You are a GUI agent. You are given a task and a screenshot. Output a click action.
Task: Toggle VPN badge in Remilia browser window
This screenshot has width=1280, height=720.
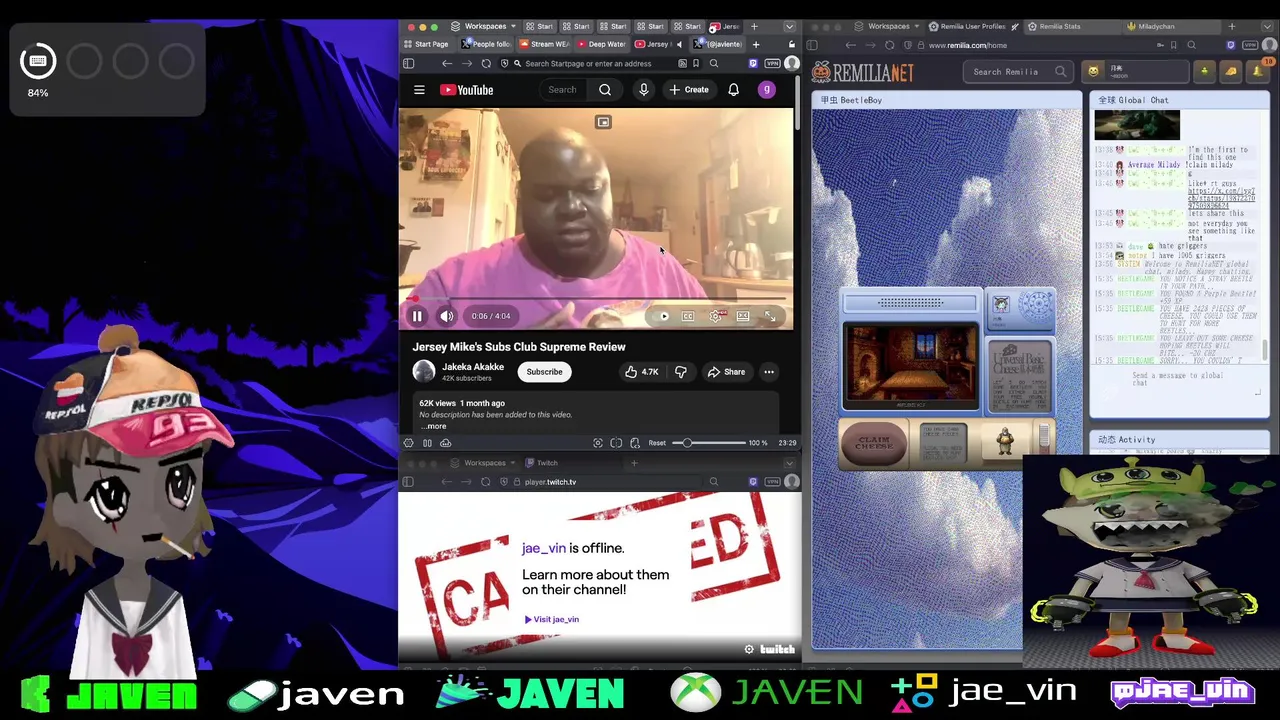[1250, 45]
